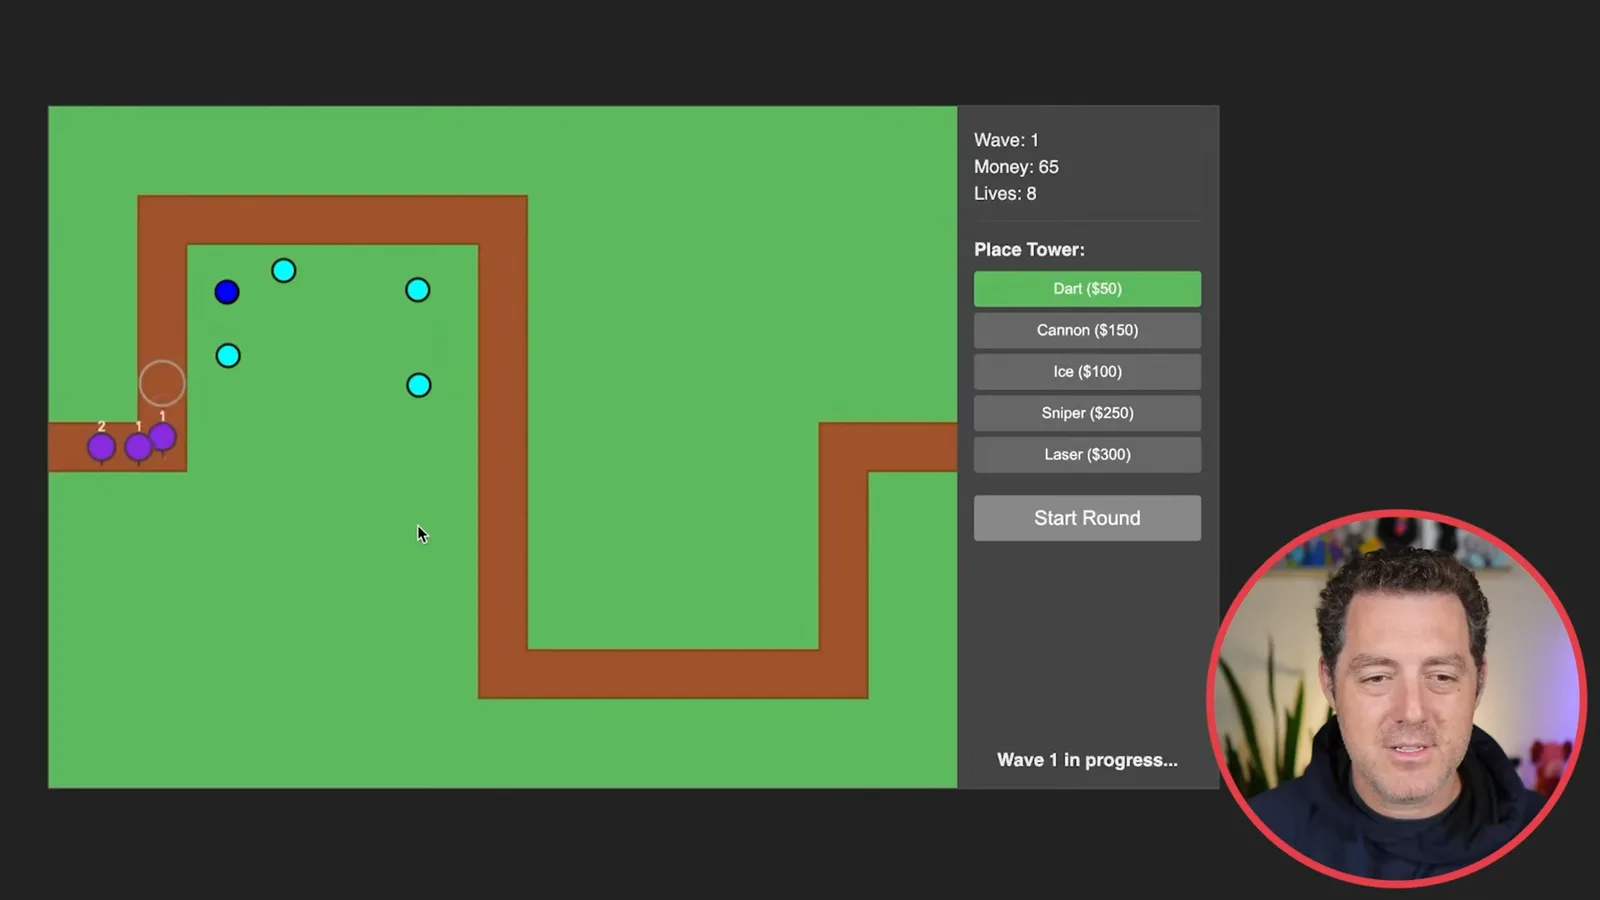
Task: Click the purple balloon labeled 2
Action: [x=101, y=447]
